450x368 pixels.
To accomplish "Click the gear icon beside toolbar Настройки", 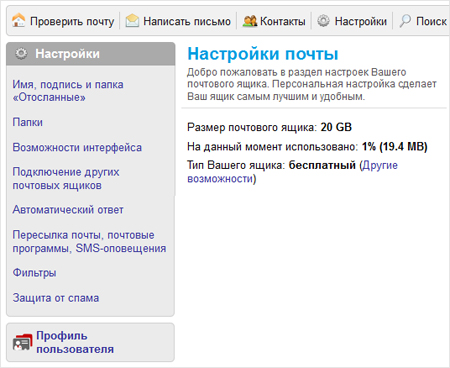I will pyautogui.click(x=323, y=21).
